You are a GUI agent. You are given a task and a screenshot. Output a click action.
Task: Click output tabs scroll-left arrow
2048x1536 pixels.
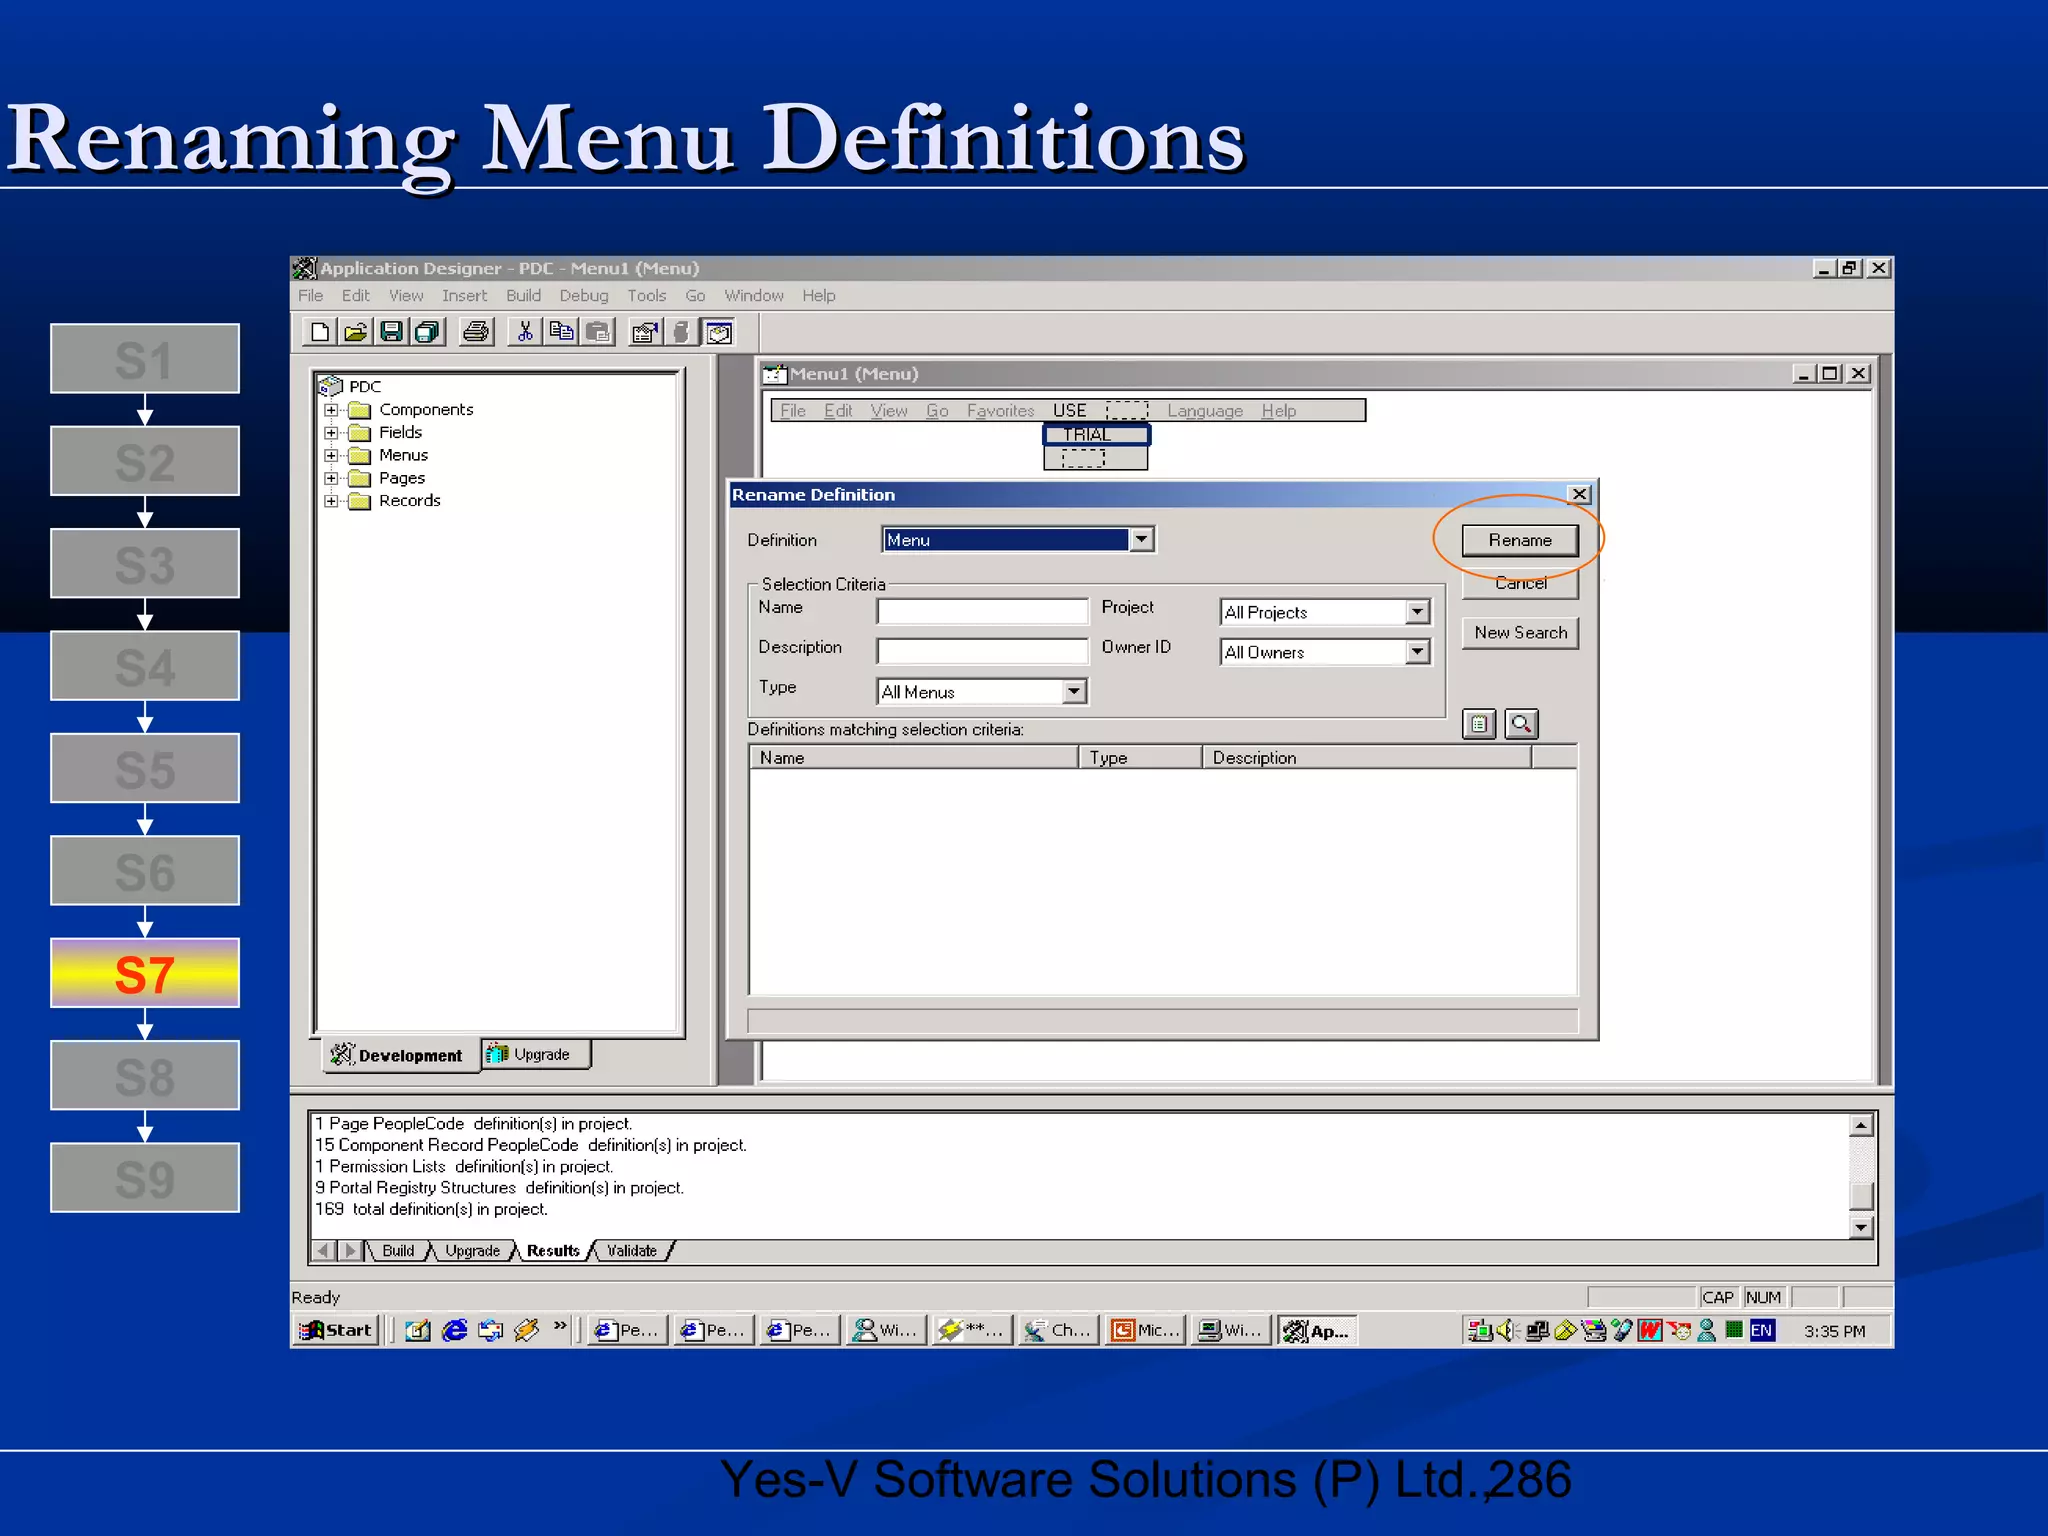[x=325, y=1251]
